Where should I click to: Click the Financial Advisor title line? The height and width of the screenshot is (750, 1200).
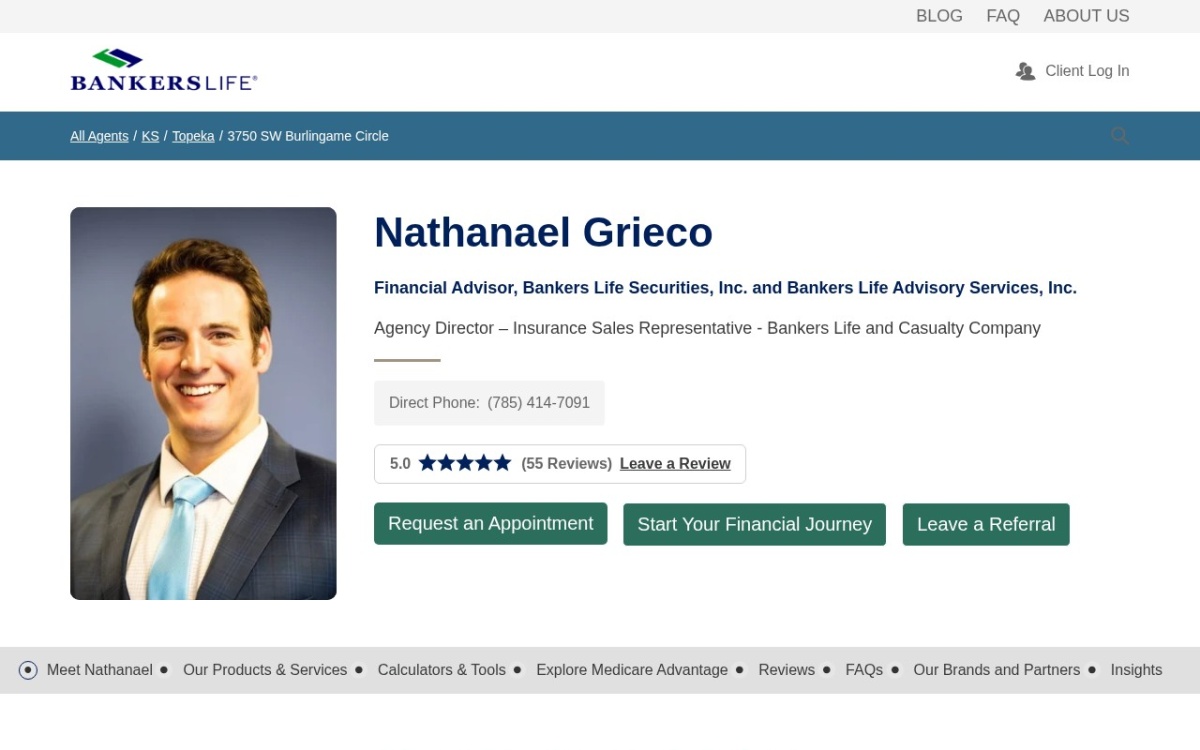tap(725, 288)
